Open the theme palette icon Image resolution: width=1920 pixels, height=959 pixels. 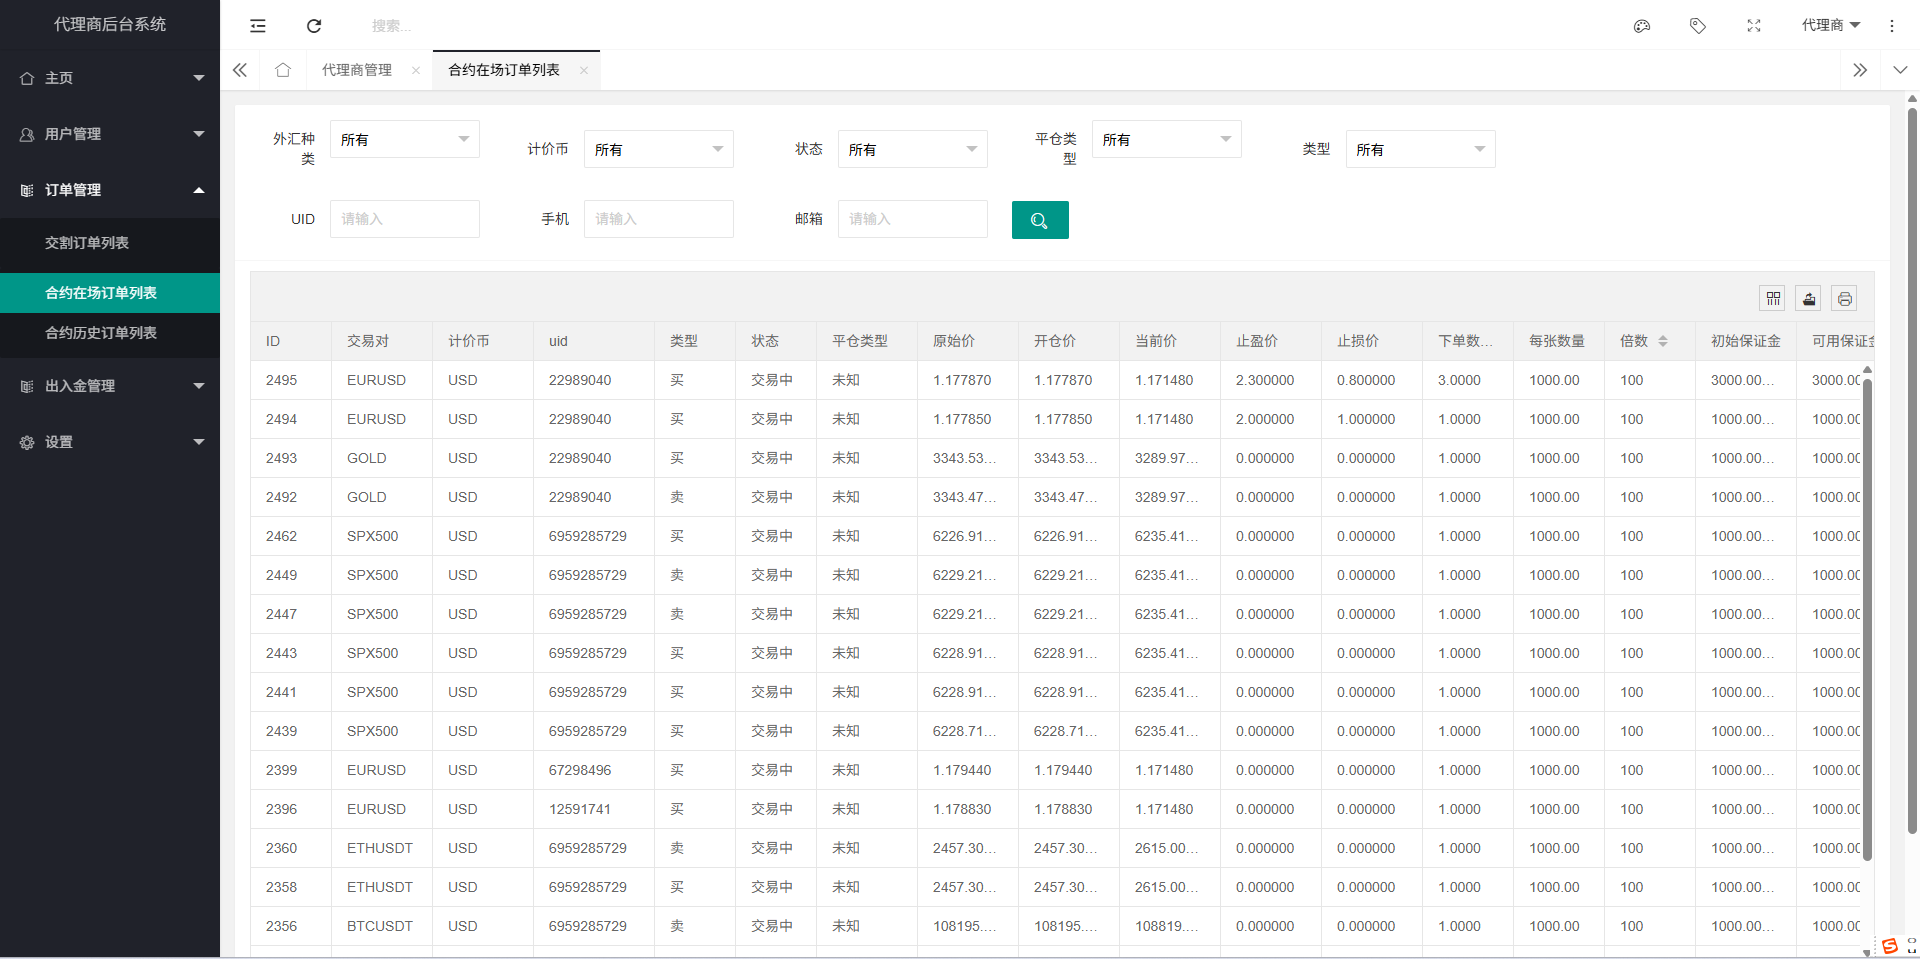click(x=1641, y=26)
